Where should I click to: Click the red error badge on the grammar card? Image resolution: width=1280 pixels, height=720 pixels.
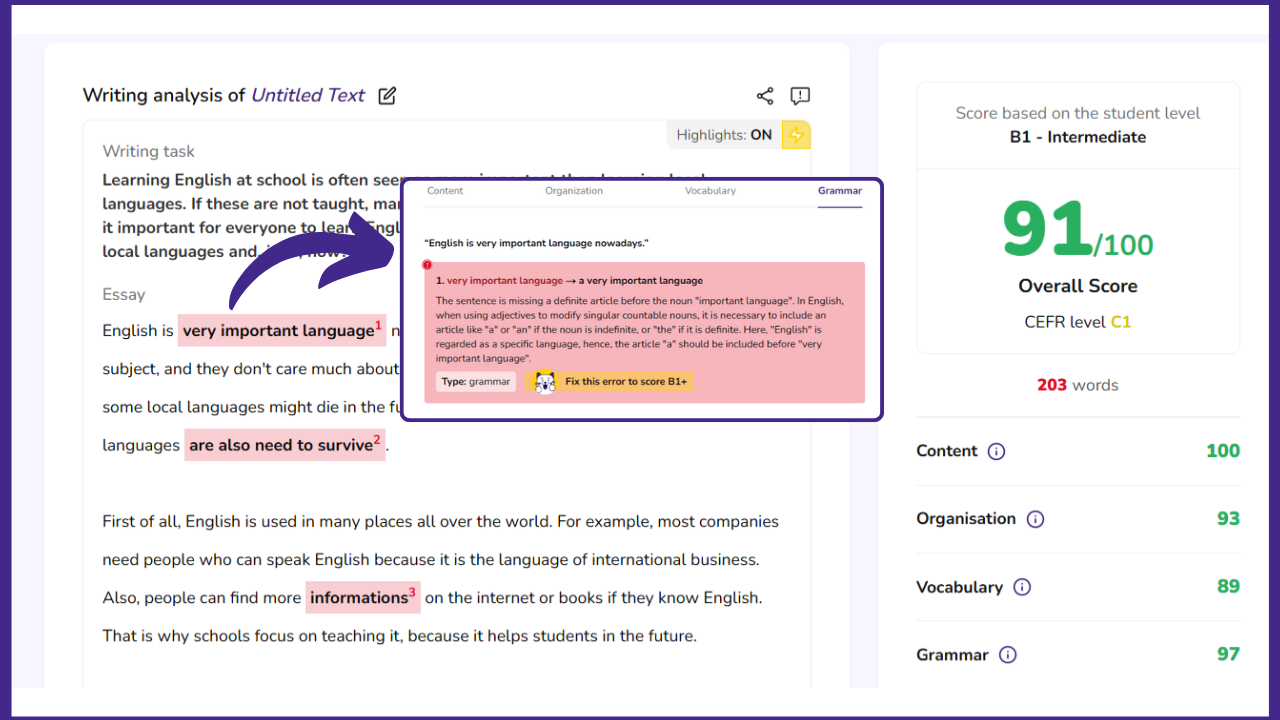tap(426, 264)
